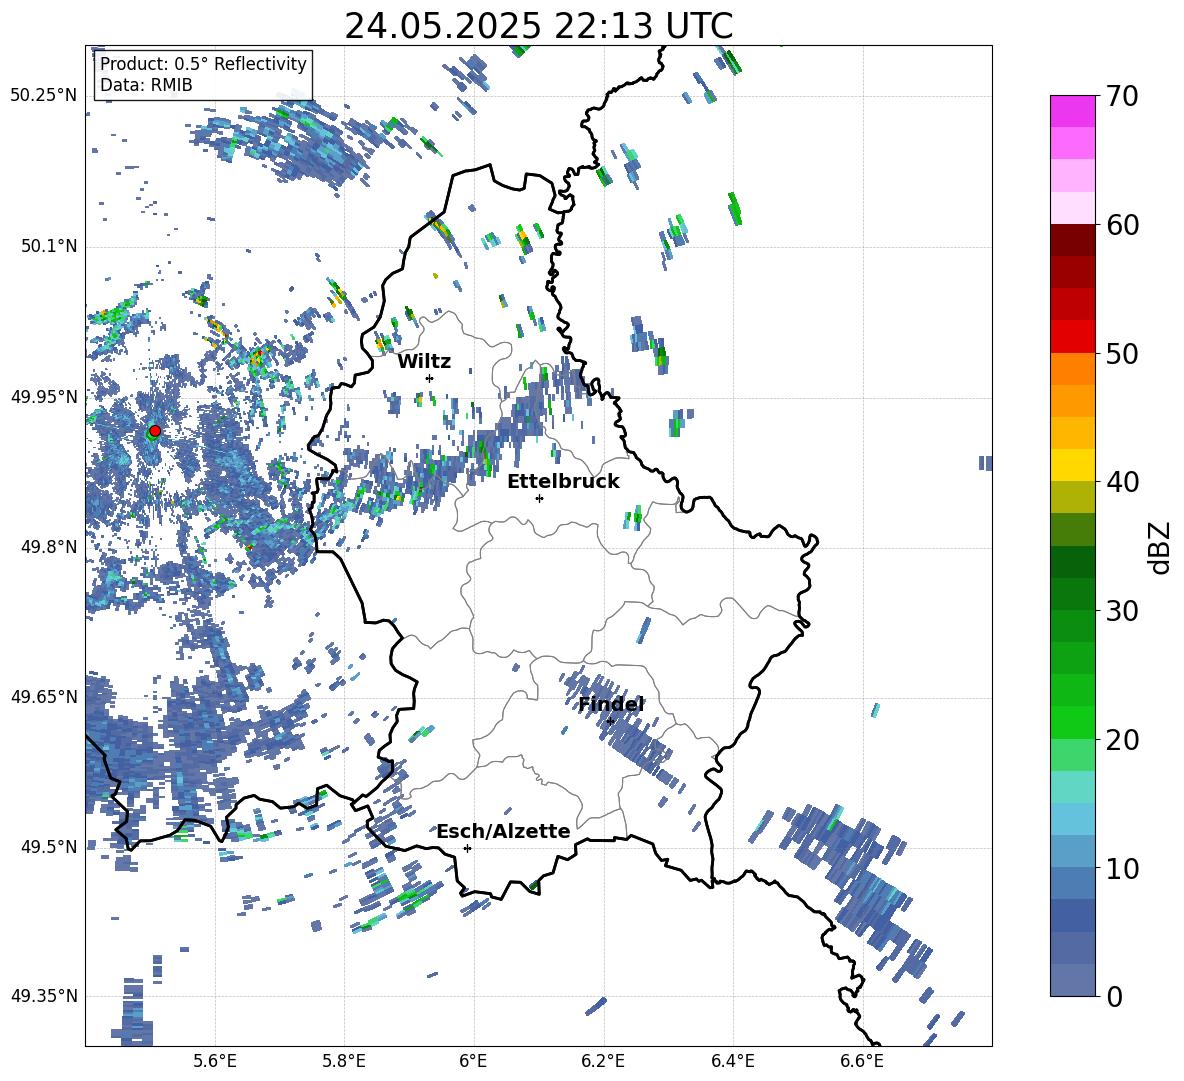This screenshot has height=1081, width=1184.
Task: Click the cross marker below Wiltz
Action: tap(430, 378)
